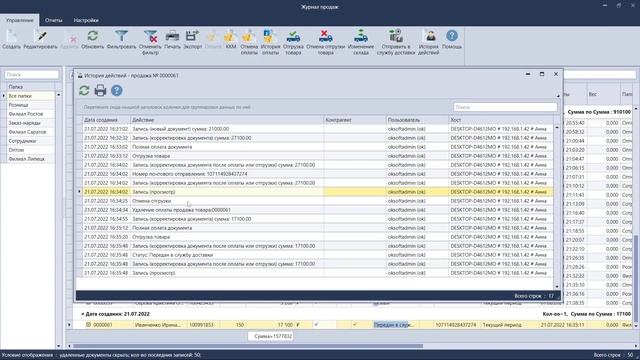Focus the folder panel search field
This screenshot has height=360, width=640.
coord(32,75)
